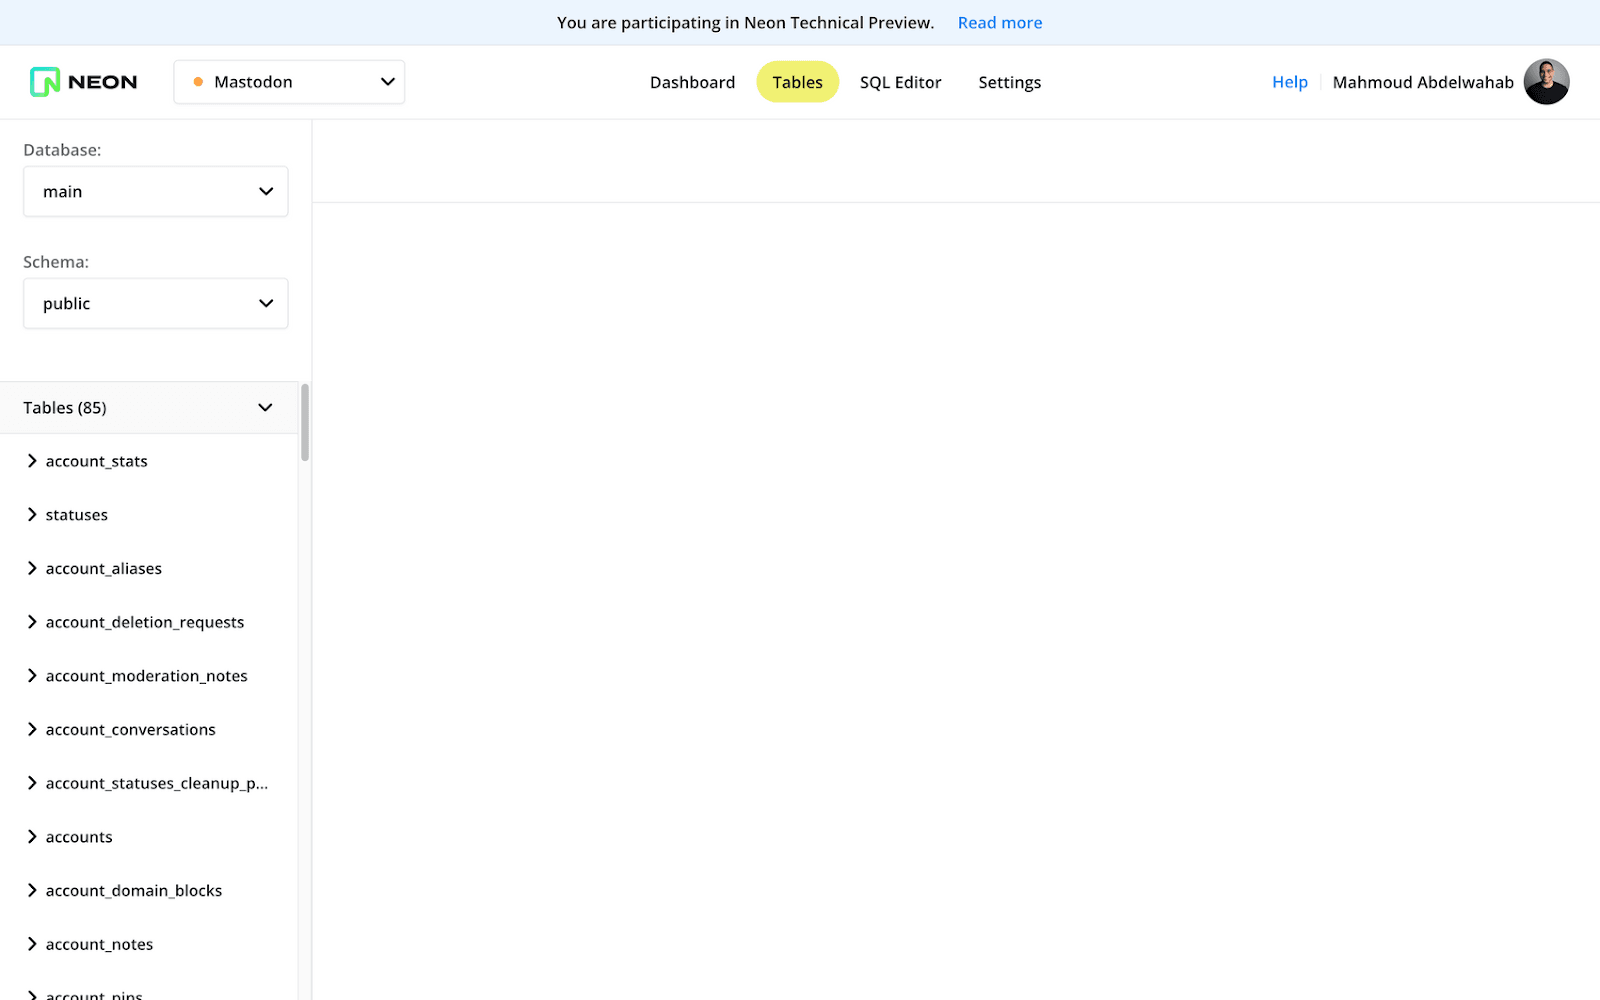Click the Read more link
Image resolution: width=1600 pixels, height=1000 pixels.
(999, 23)
